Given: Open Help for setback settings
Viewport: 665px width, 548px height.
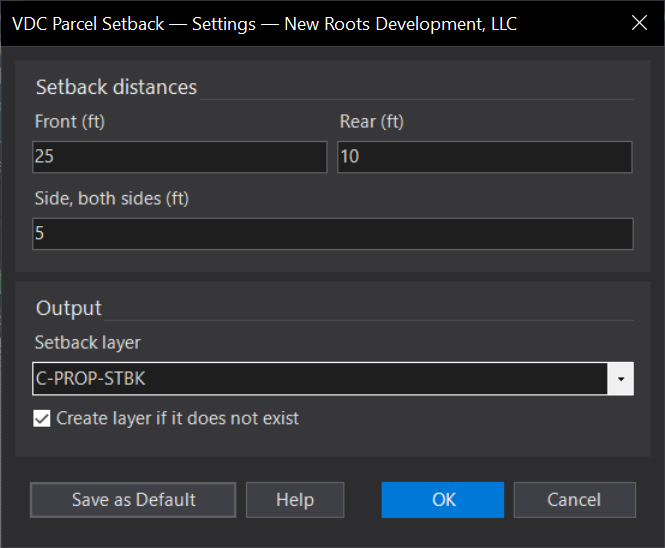Looking at the screenshot, I should (295, 500).
